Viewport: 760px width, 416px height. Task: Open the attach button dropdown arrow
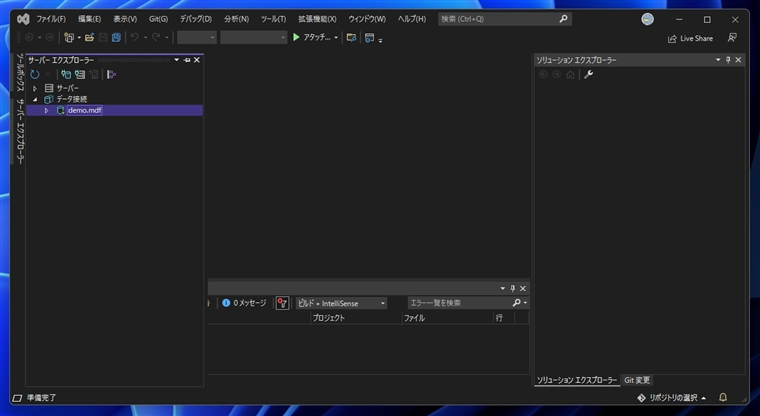click(336, 38)
